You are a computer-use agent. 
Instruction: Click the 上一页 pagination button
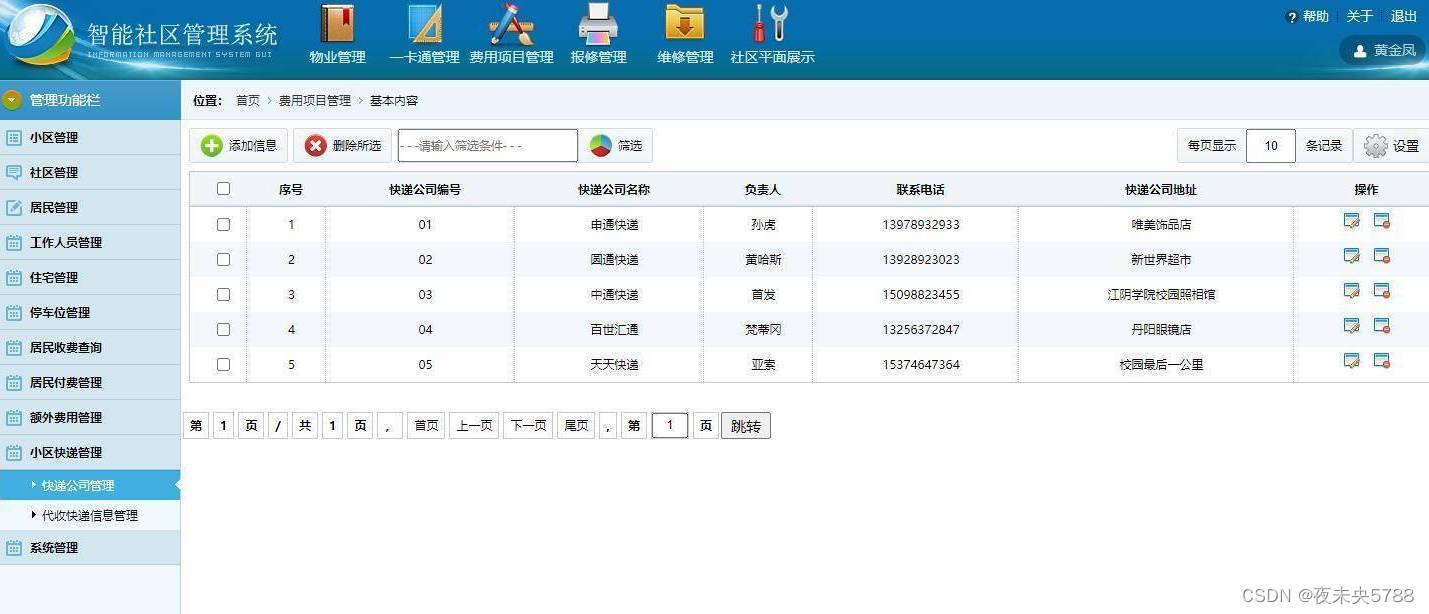474,426
